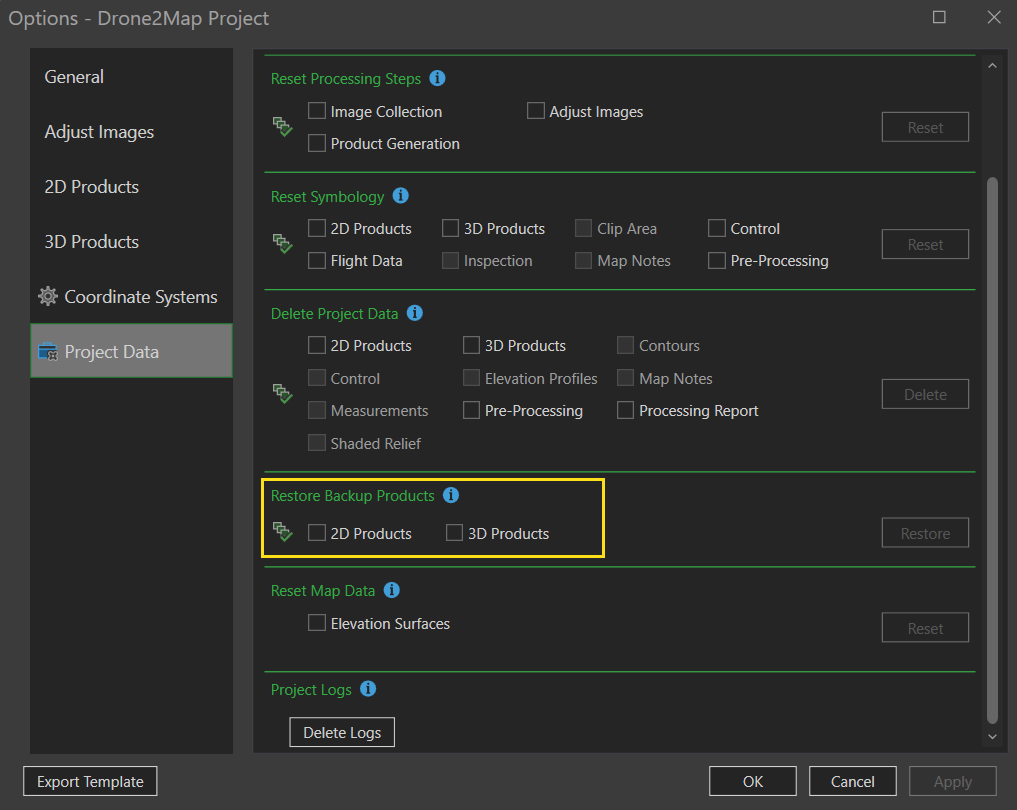Open info icon beside Reset Map Data
Screen dimensions: 1017x810
point(392,590)
